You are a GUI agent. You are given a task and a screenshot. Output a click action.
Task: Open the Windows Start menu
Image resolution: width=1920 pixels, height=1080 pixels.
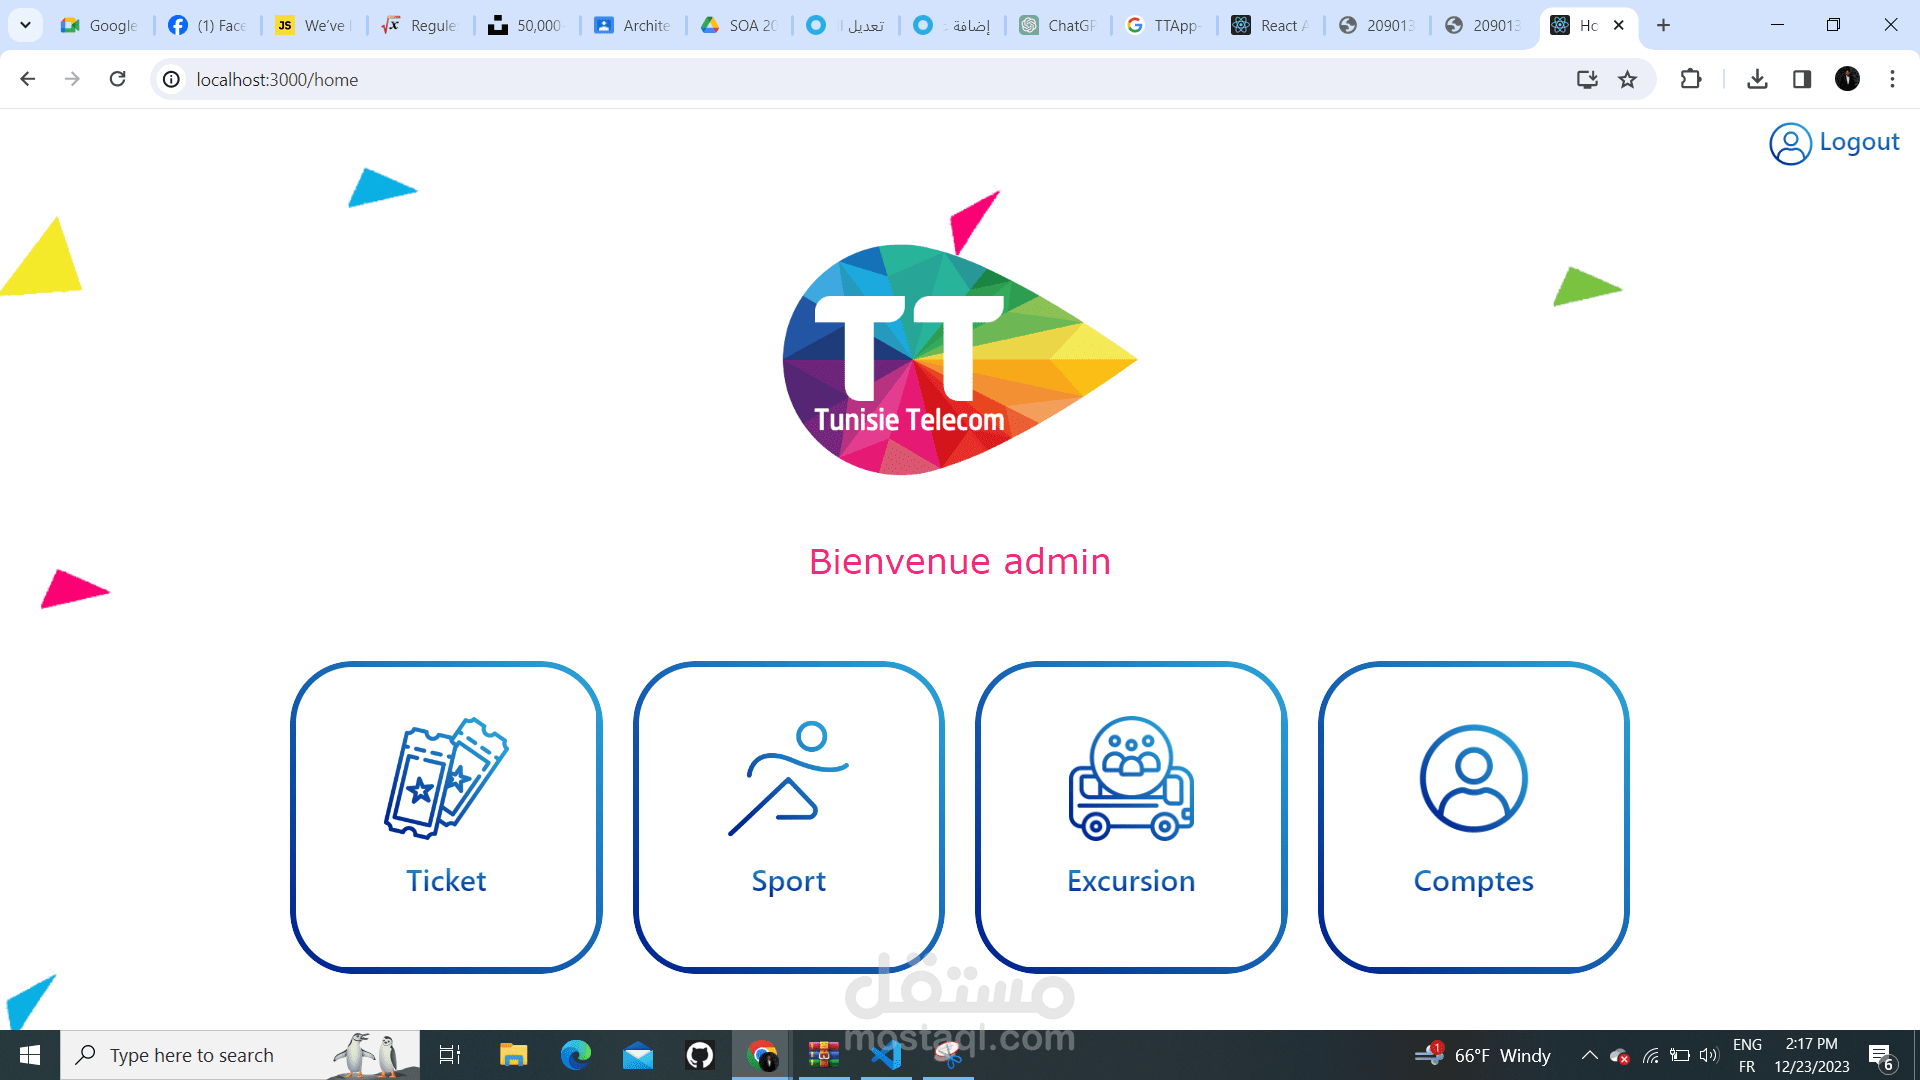[x=30, y=1055]
